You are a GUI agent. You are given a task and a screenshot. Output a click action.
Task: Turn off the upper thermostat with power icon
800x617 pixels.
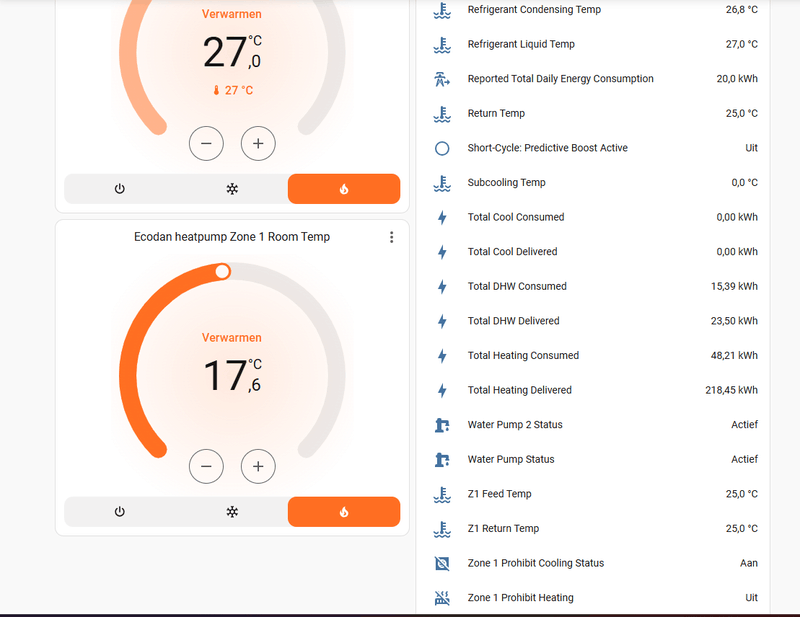point(119,189)
